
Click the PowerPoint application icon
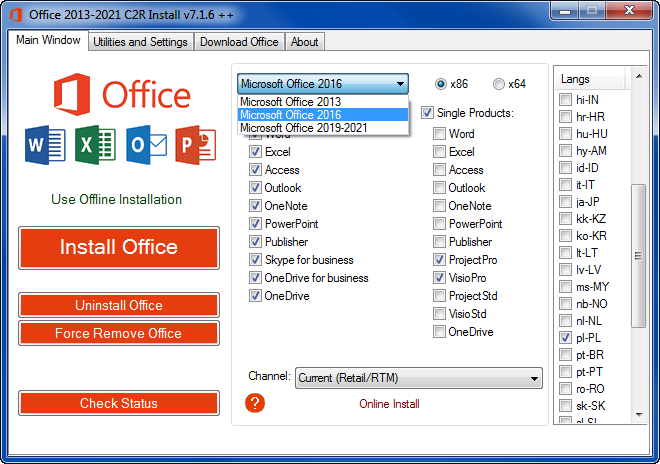196,145
